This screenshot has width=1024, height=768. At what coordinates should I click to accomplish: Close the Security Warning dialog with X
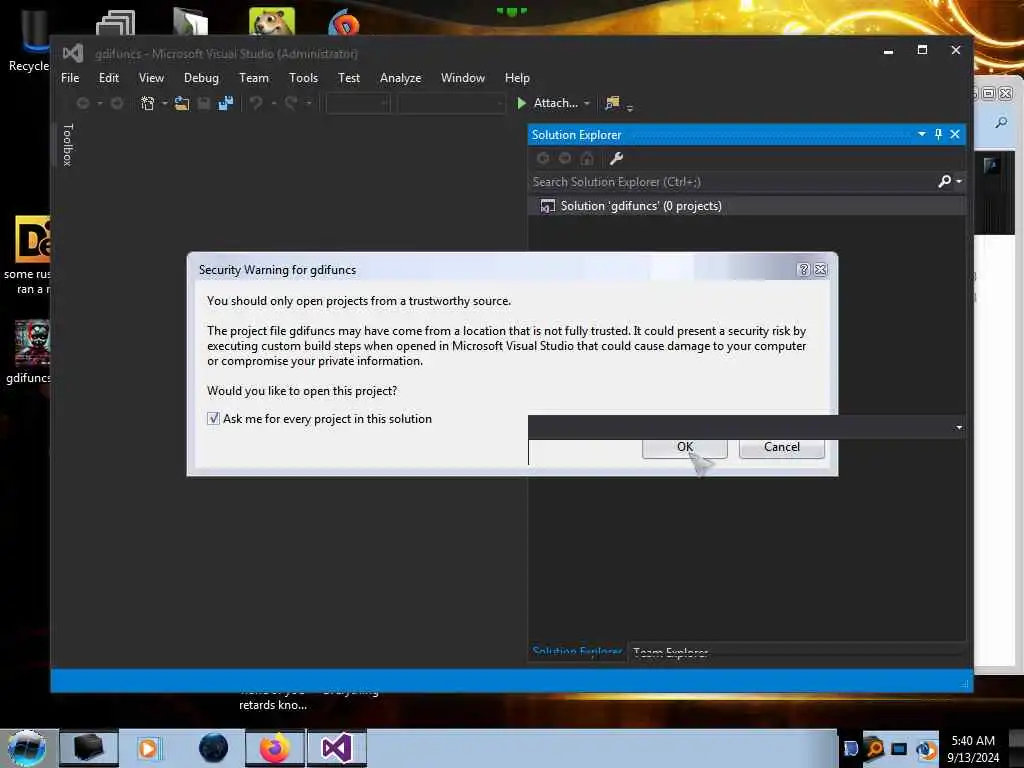(x=821, y=270)
